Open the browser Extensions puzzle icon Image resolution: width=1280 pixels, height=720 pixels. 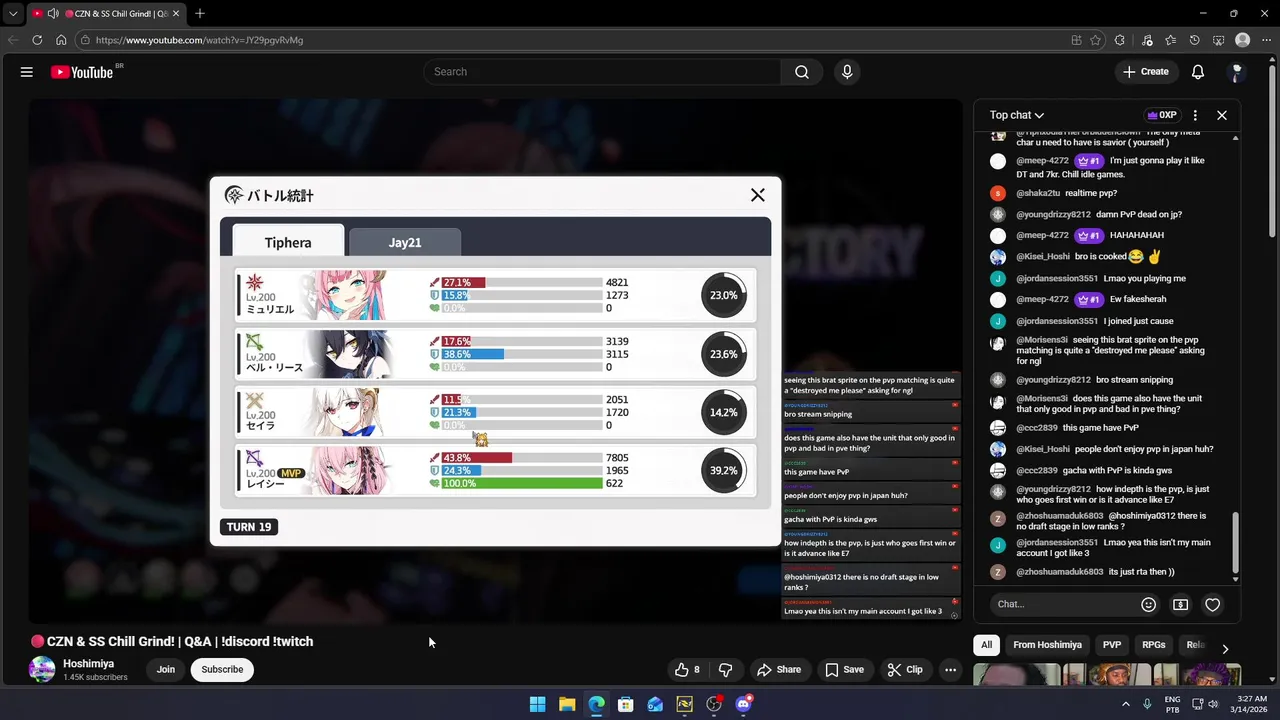pos(1120,40)
